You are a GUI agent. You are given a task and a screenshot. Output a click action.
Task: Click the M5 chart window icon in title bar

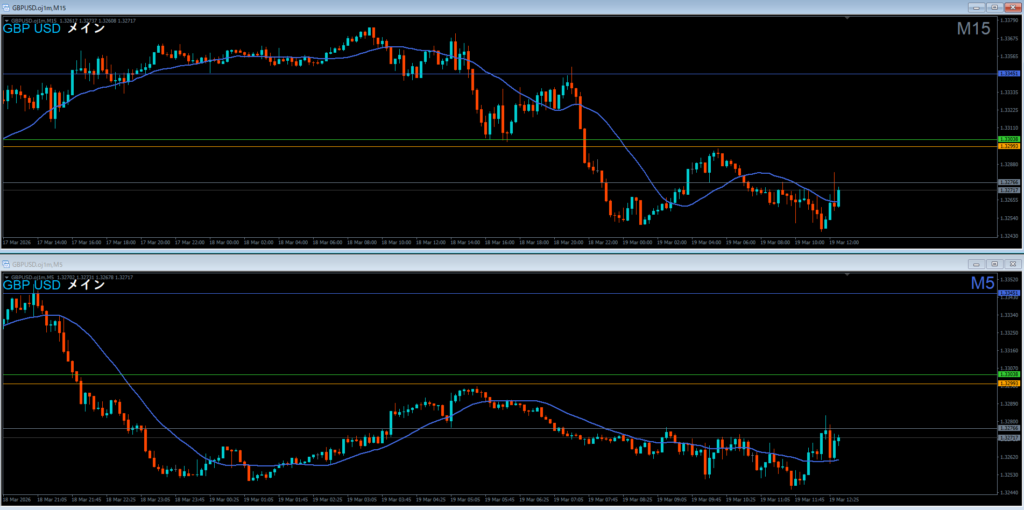(x=6, y=263)
